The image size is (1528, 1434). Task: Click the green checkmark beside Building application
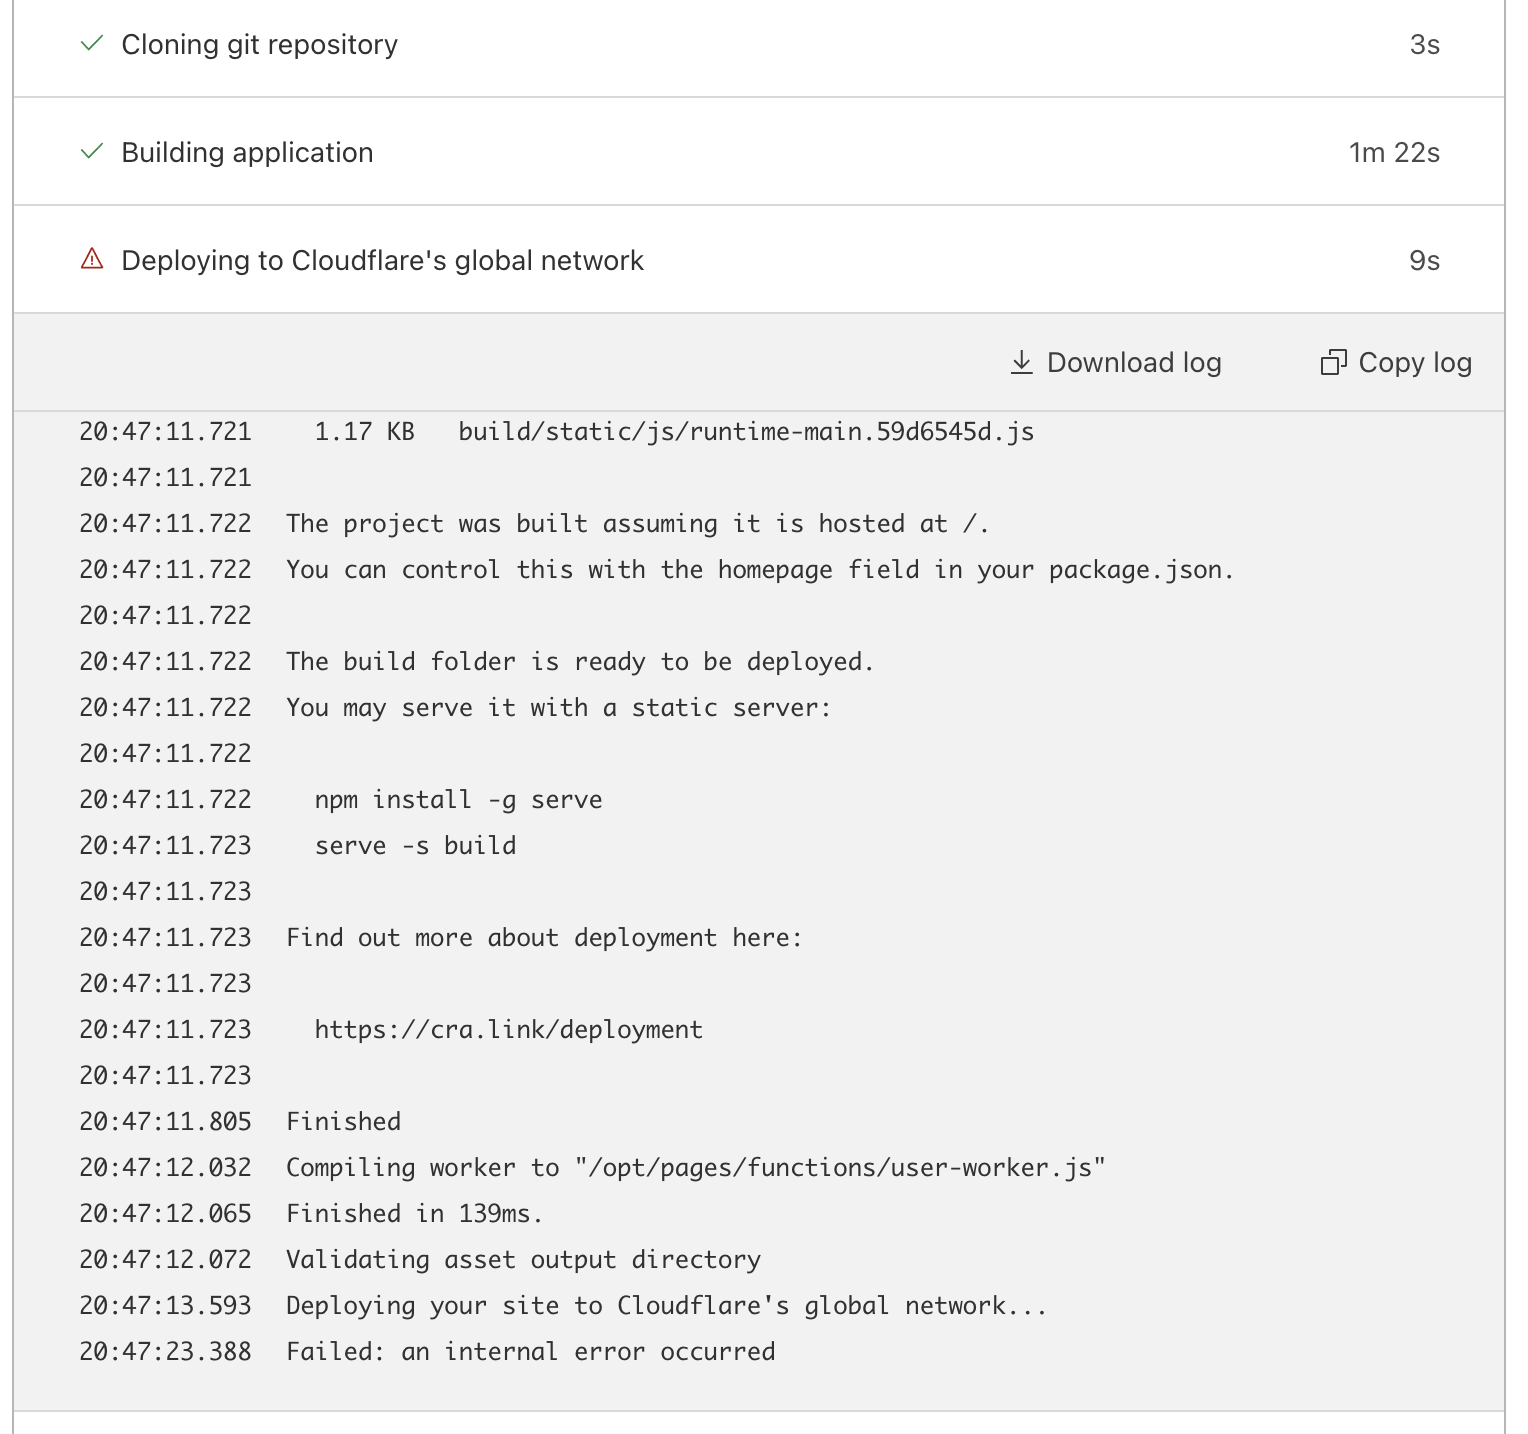92,152
